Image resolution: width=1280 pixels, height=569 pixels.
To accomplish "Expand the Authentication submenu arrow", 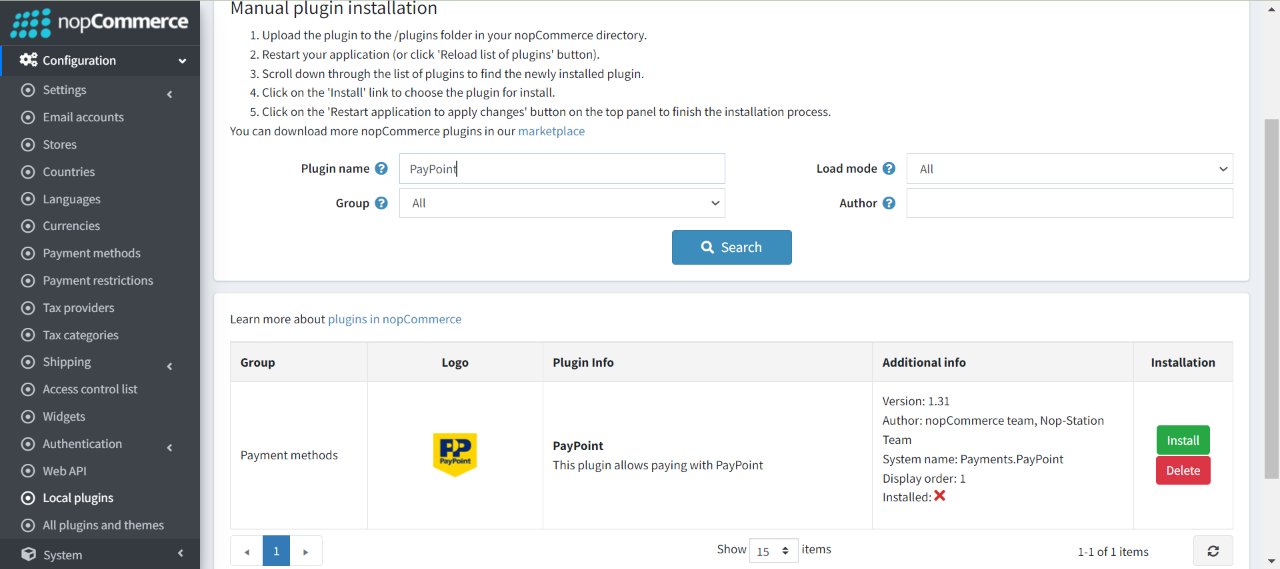I will tap(169, 448).
